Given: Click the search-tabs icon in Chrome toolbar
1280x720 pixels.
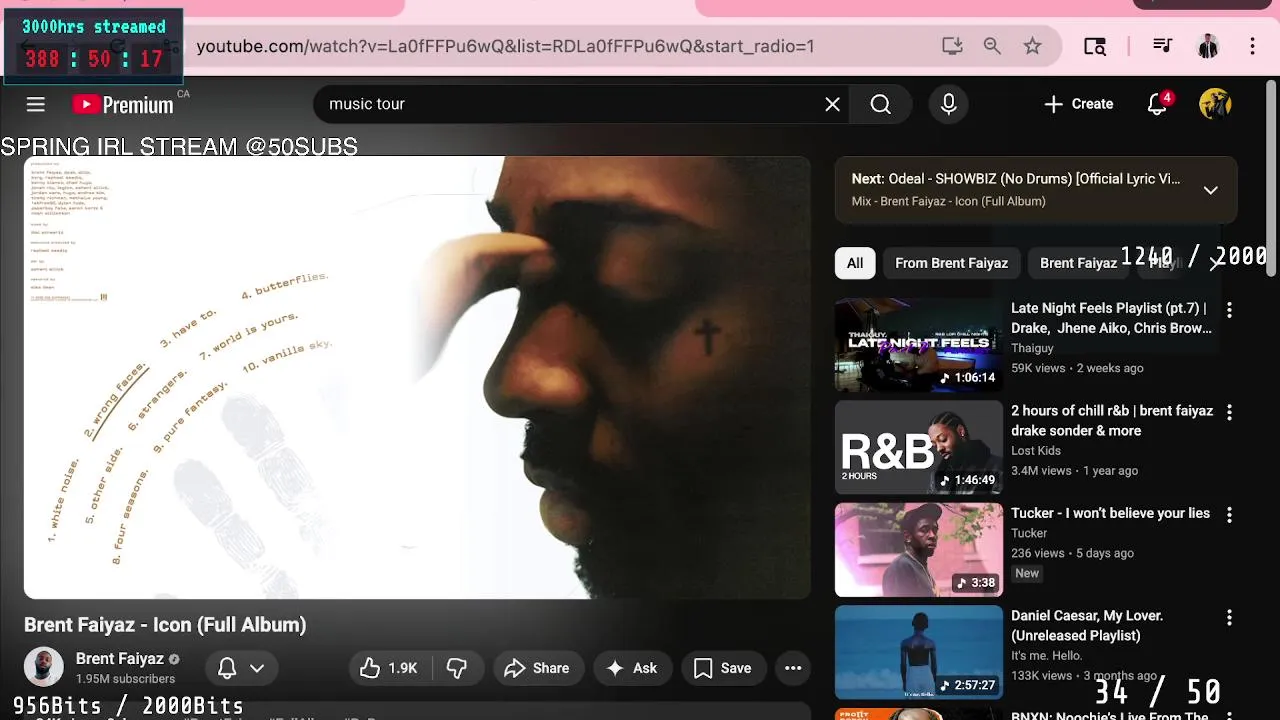Looking at the screenshot, I should (x=1095, y=46).
